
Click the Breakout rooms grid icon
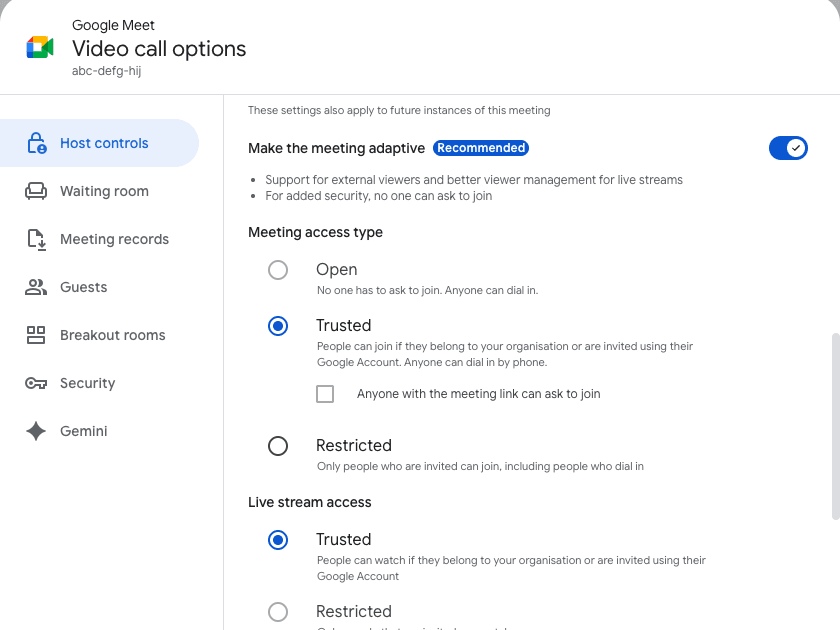coord(36,335)
